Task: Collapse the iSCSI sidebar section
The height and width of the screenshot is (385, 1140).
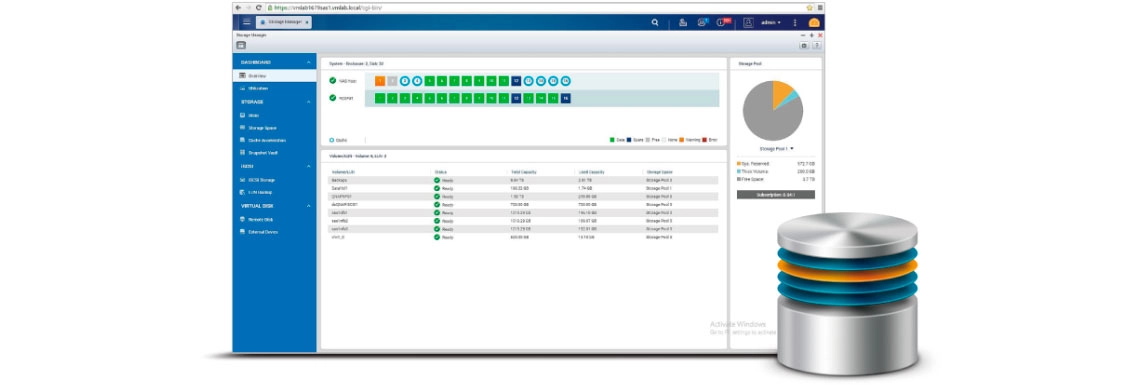Action: tap(309, 166)
